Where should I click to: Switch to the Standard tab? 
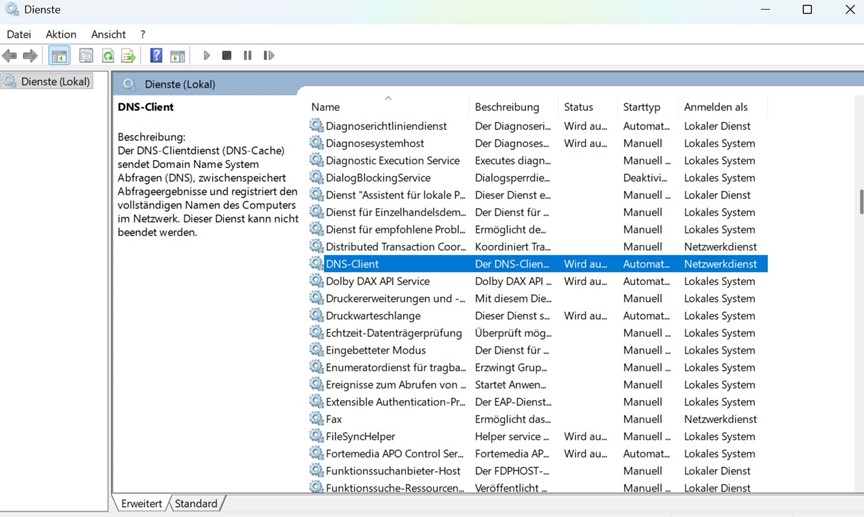[198, 504]
